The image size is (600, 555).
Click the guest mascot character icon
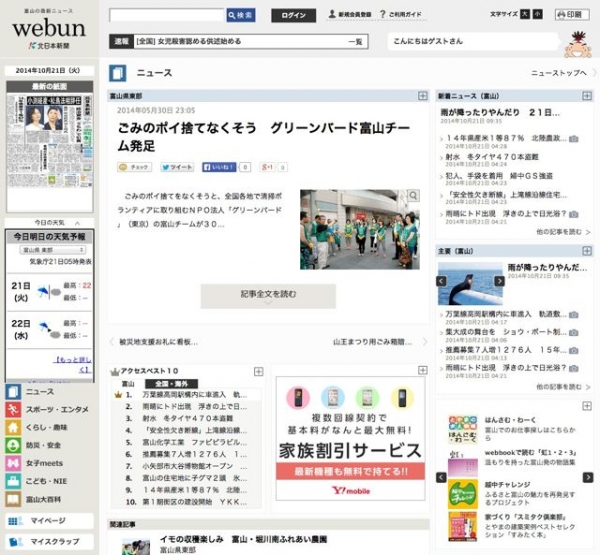(x=578, y=45)
